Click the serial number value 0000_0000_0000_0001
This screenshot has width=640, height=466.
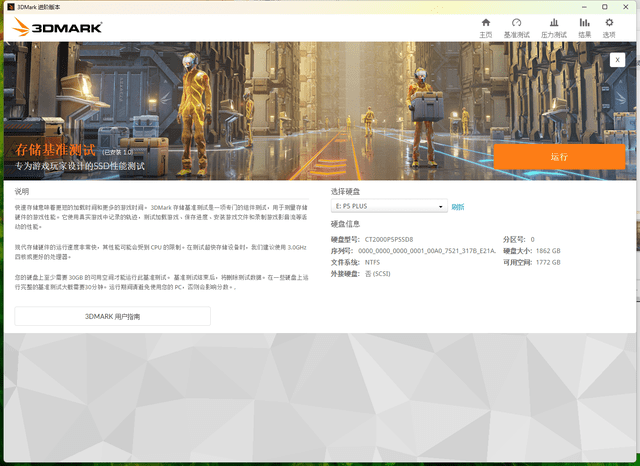click(427, 251)
